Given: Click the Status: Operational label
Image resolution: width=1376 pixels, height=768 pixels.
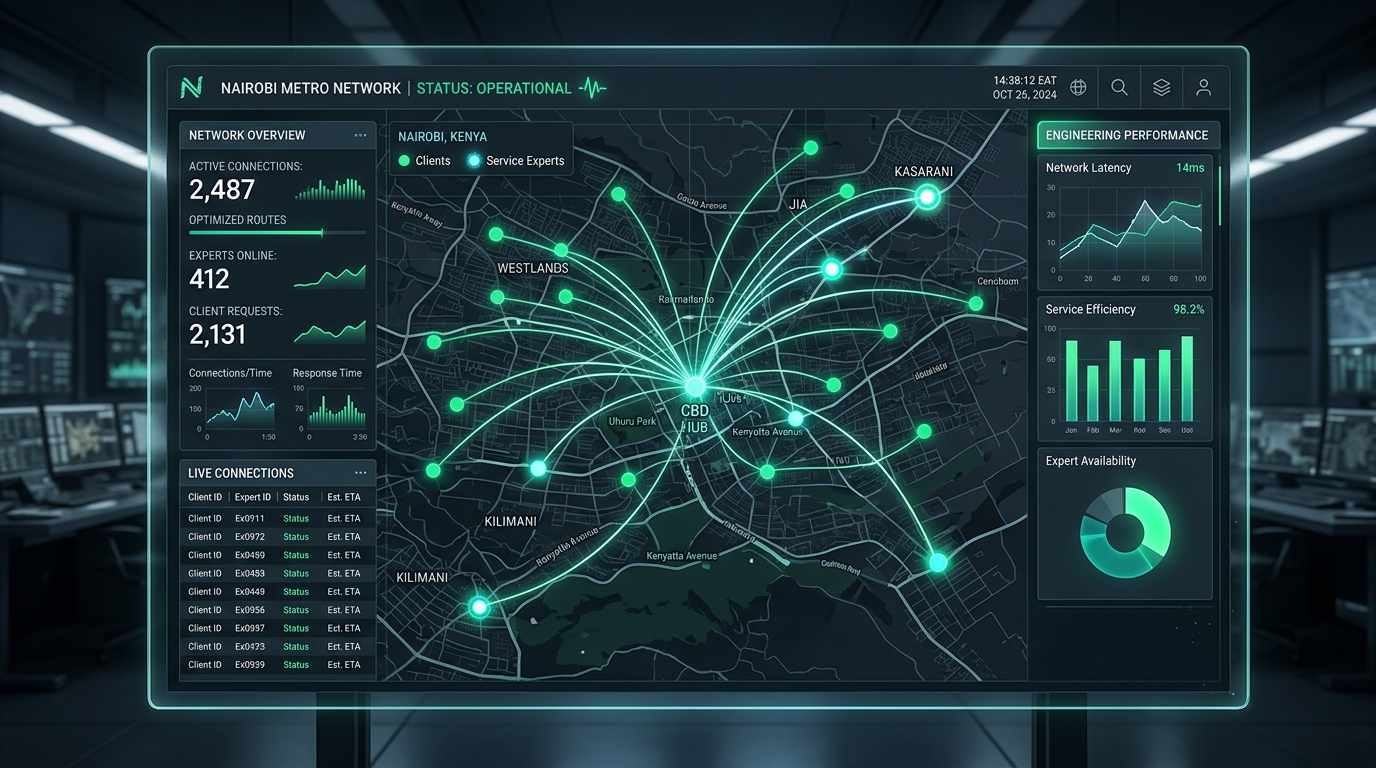Looking at the screenshot, I should click(x=494, y=88).
